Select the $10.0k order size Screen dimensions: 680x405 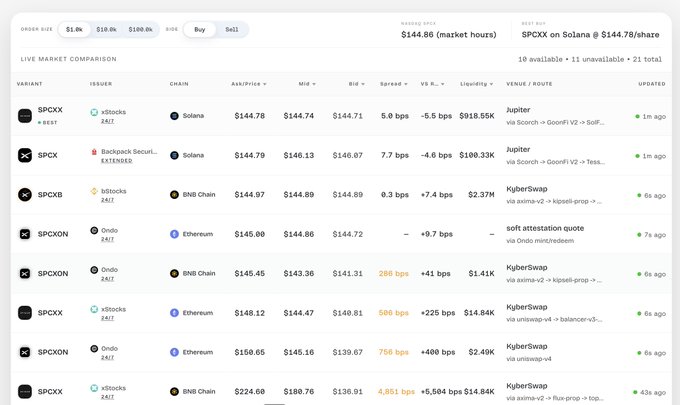pyautogui.click(x=106, y=29)
